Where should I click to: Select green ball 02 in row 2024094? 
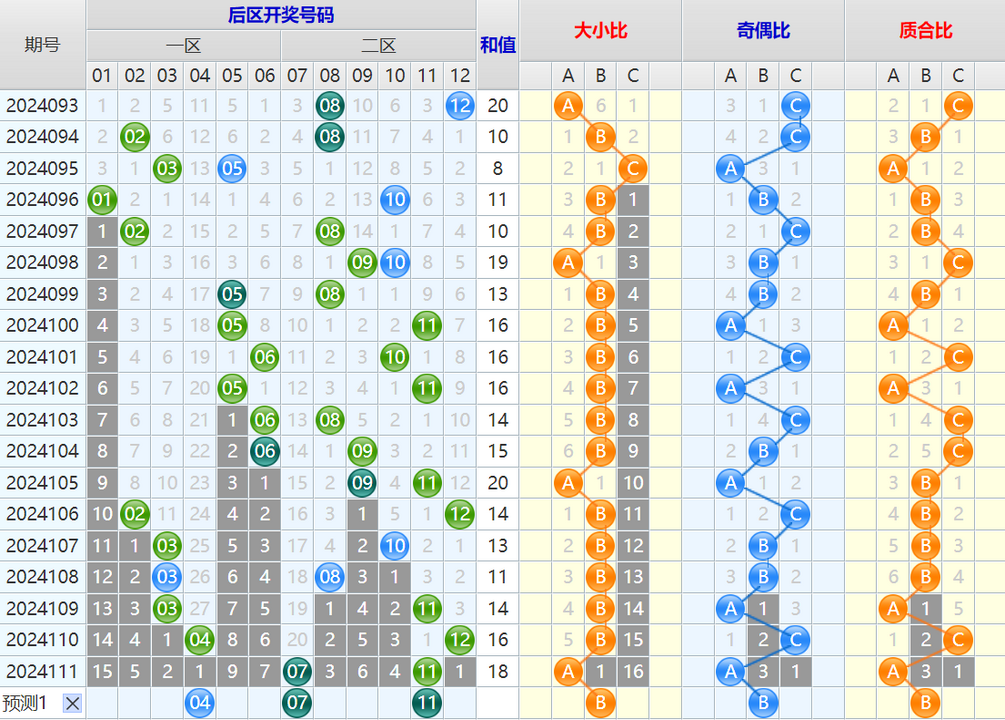135,137
